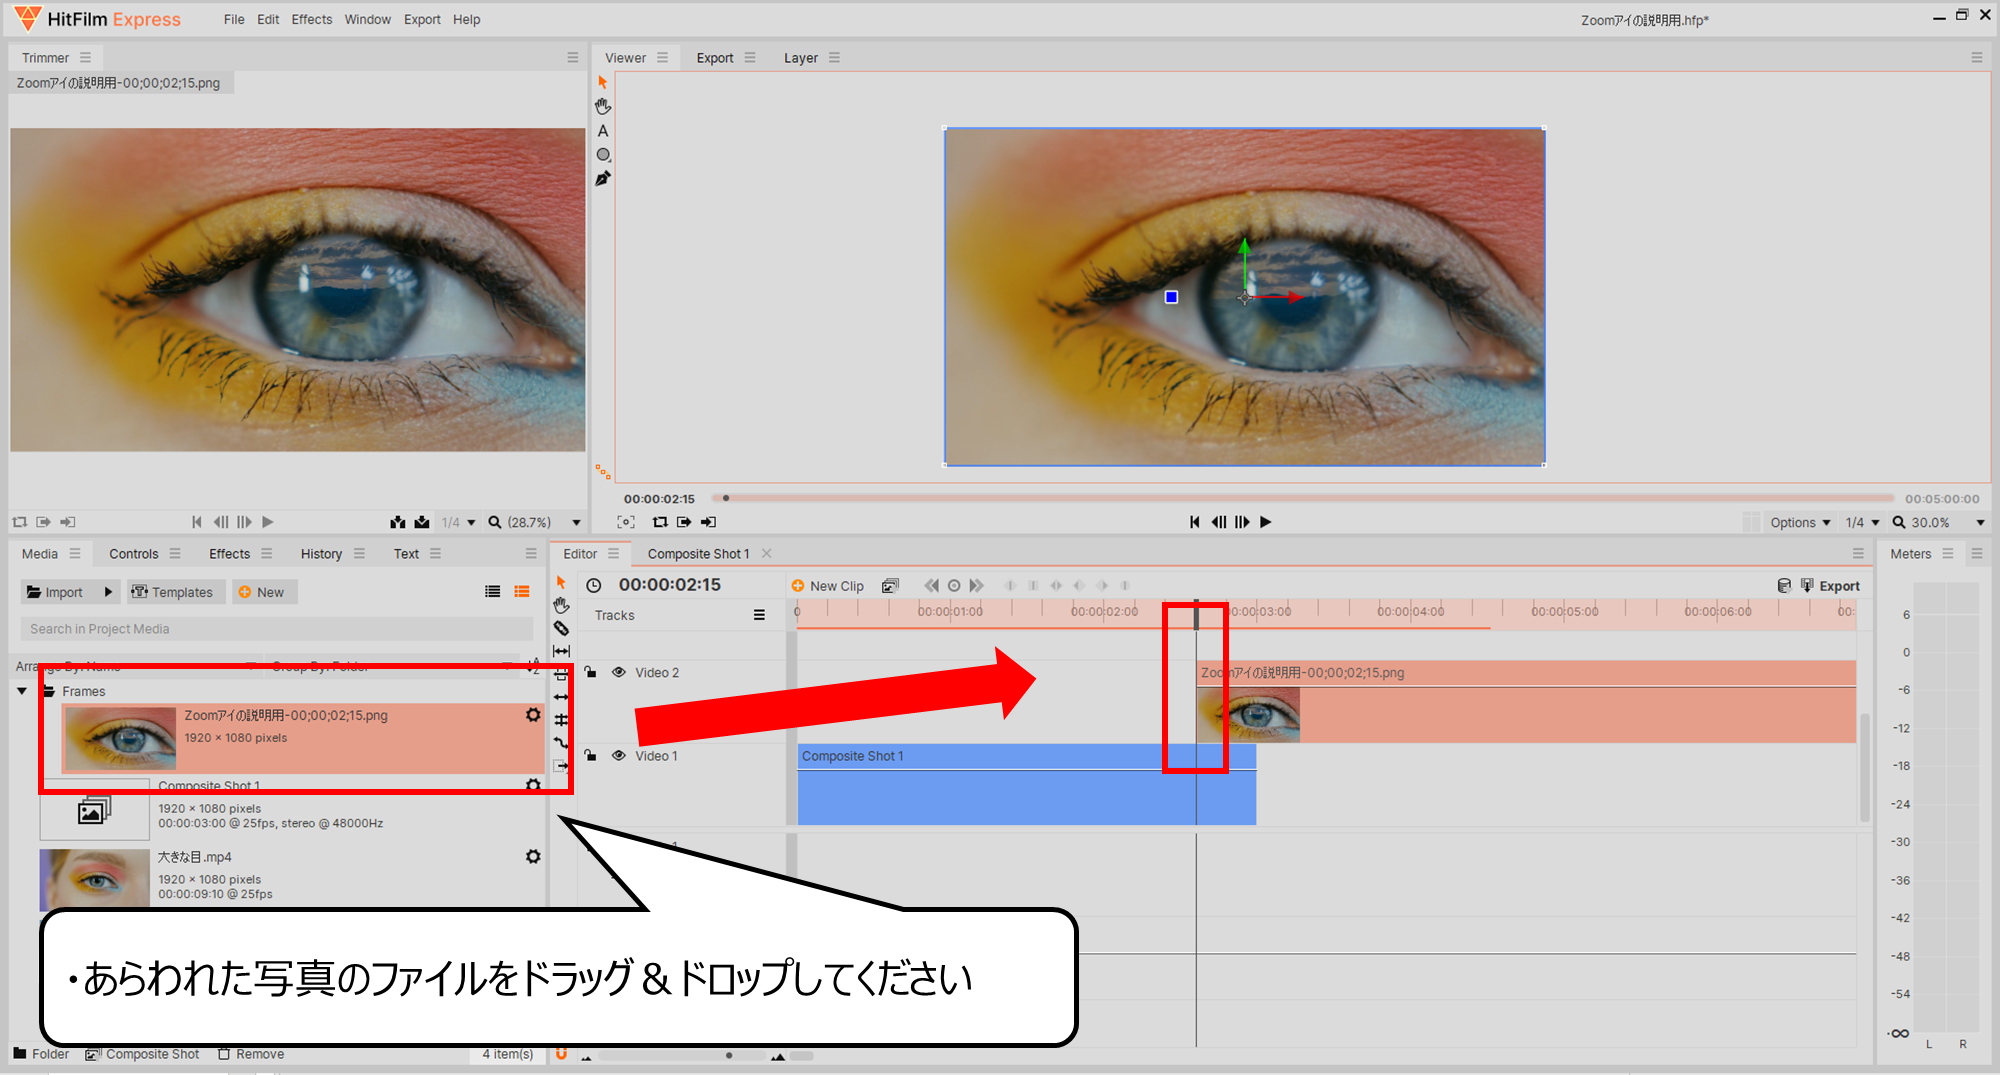The width and height of the screenshot is (2000, 1075).
Task: Open the Tracks options menu icon
Action: (759, 615)
